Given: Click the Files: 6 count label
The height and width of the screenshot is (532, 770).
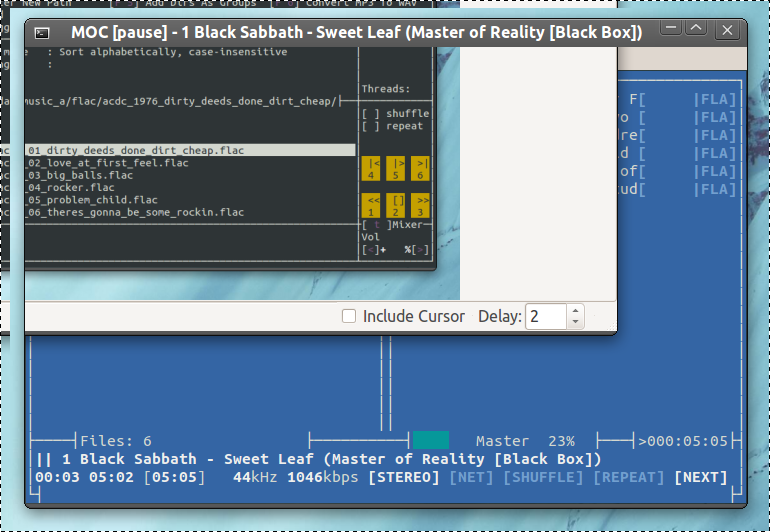Looking at the screenshot, I should [x=116, y=441].
